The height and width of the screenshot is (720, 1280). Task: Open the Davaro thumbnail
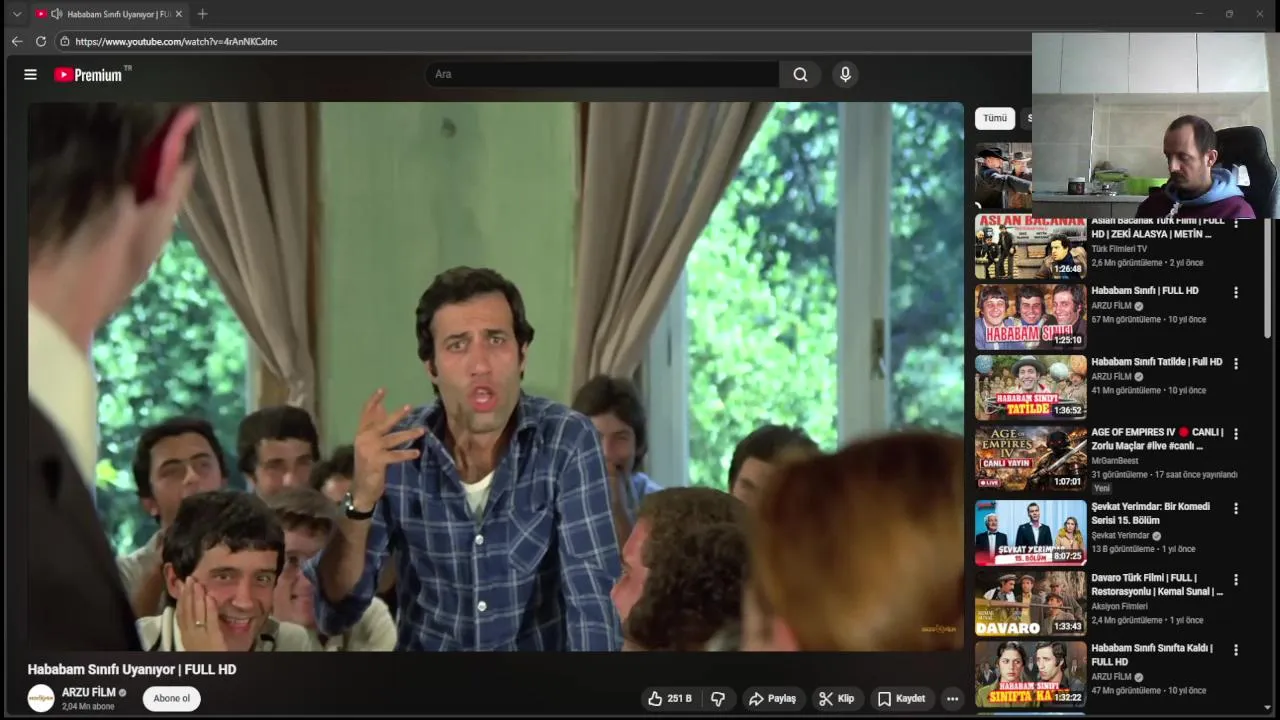tap(1030, 604)
